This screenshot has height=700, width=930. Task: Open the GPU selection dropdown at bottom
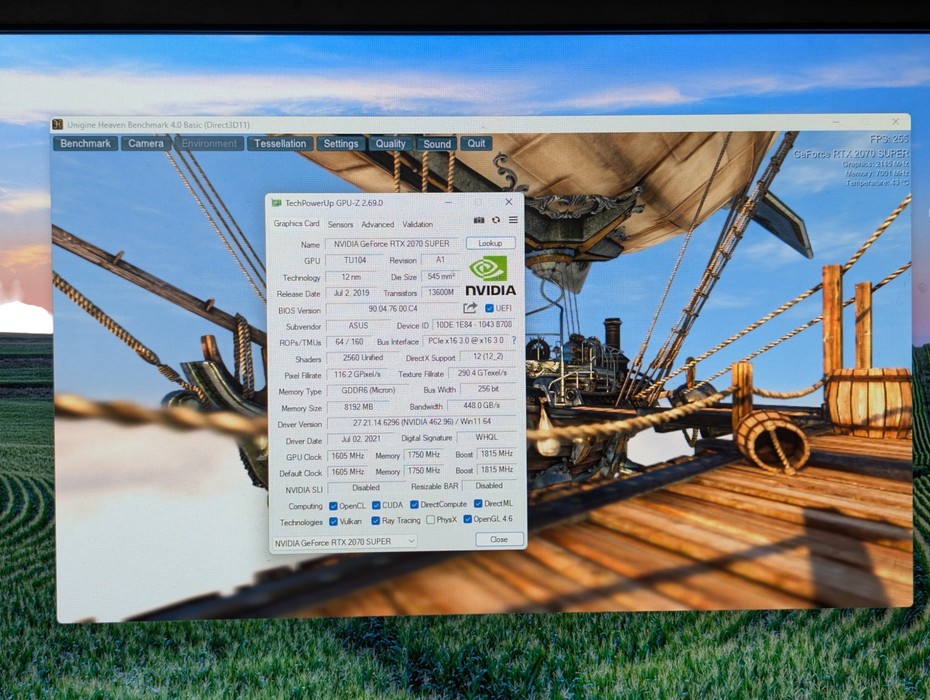(345, 542)
